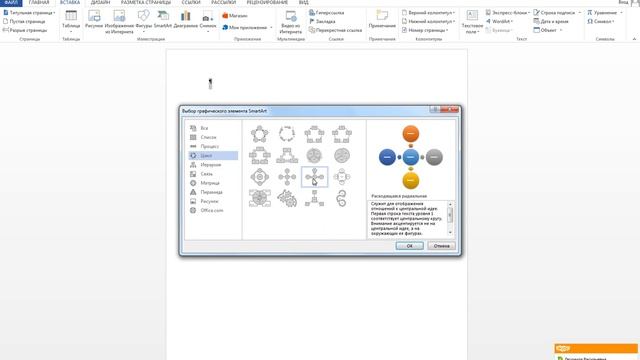Expand the Мои приложения dropdown
The height and width of the screenshot is (360, 640).
coord(247,27)
